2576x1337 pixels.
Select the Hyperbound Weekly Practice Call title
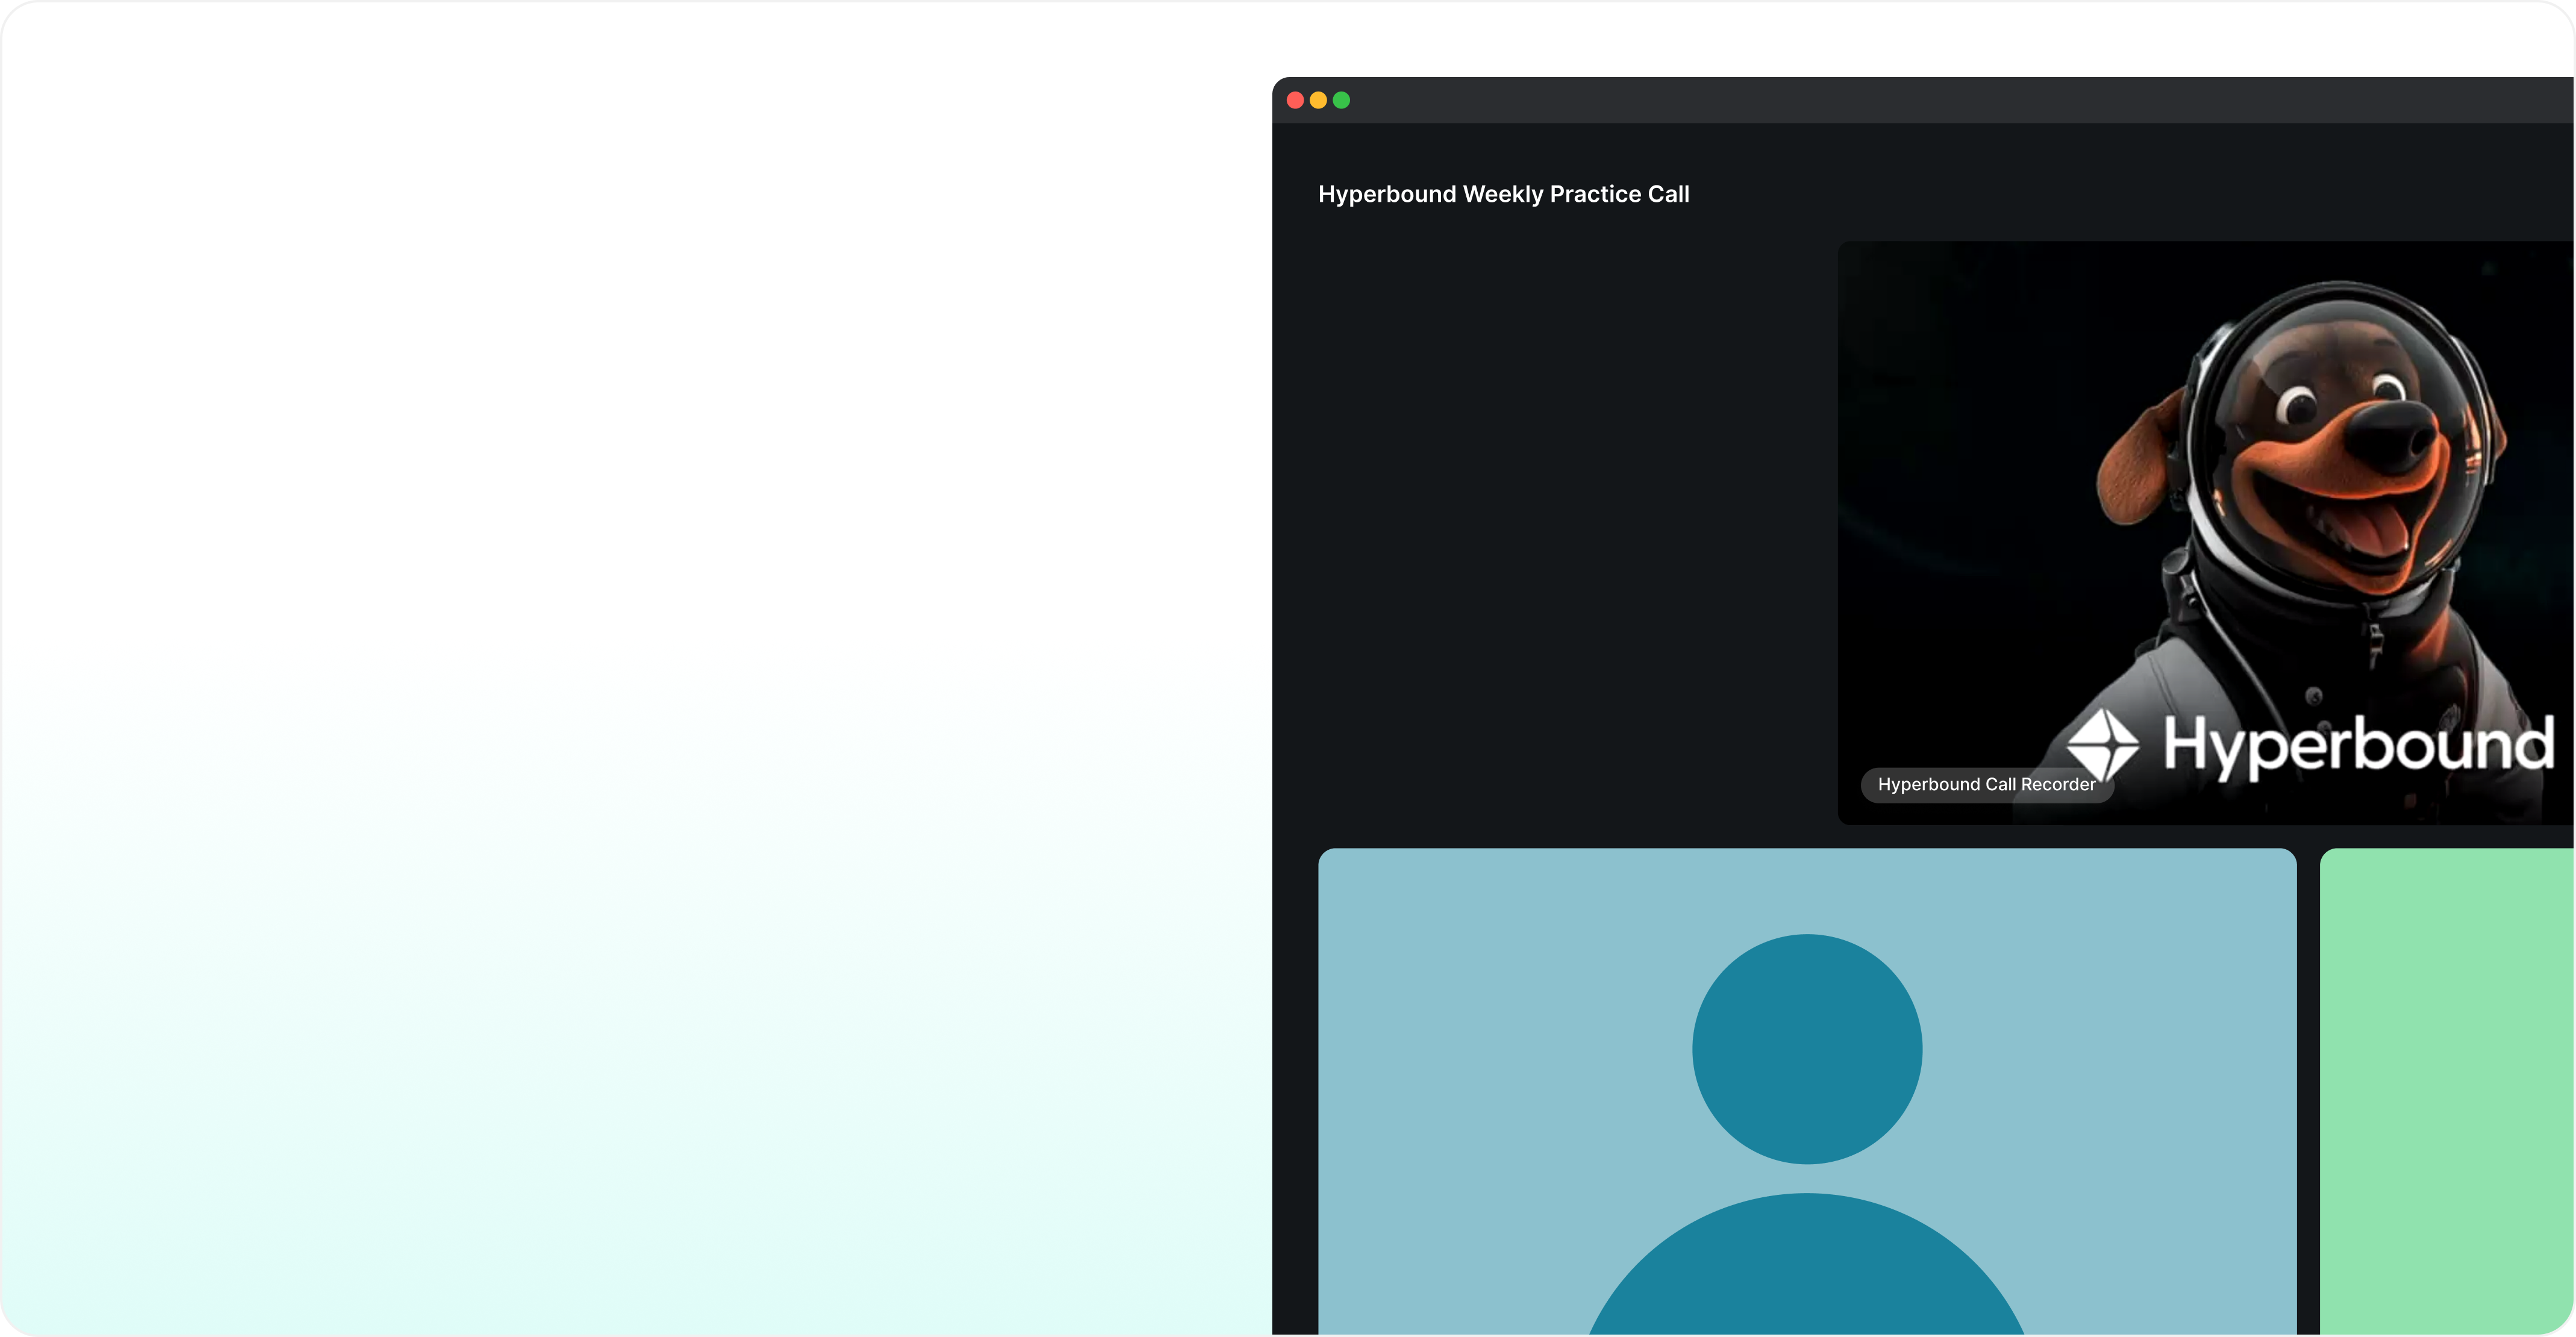pyautogui.click(x=1503, y=194)
